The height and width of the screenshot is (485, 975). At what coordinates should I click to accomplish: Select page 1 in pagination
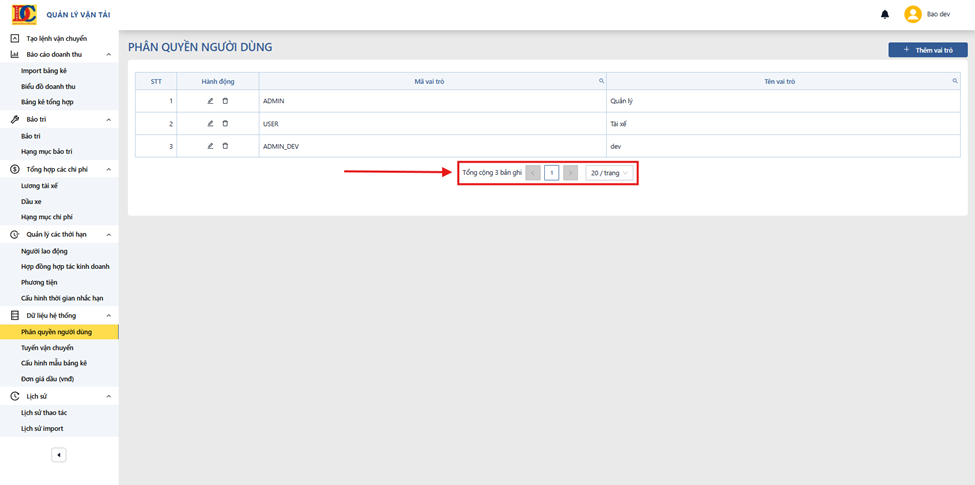[552, 173]
